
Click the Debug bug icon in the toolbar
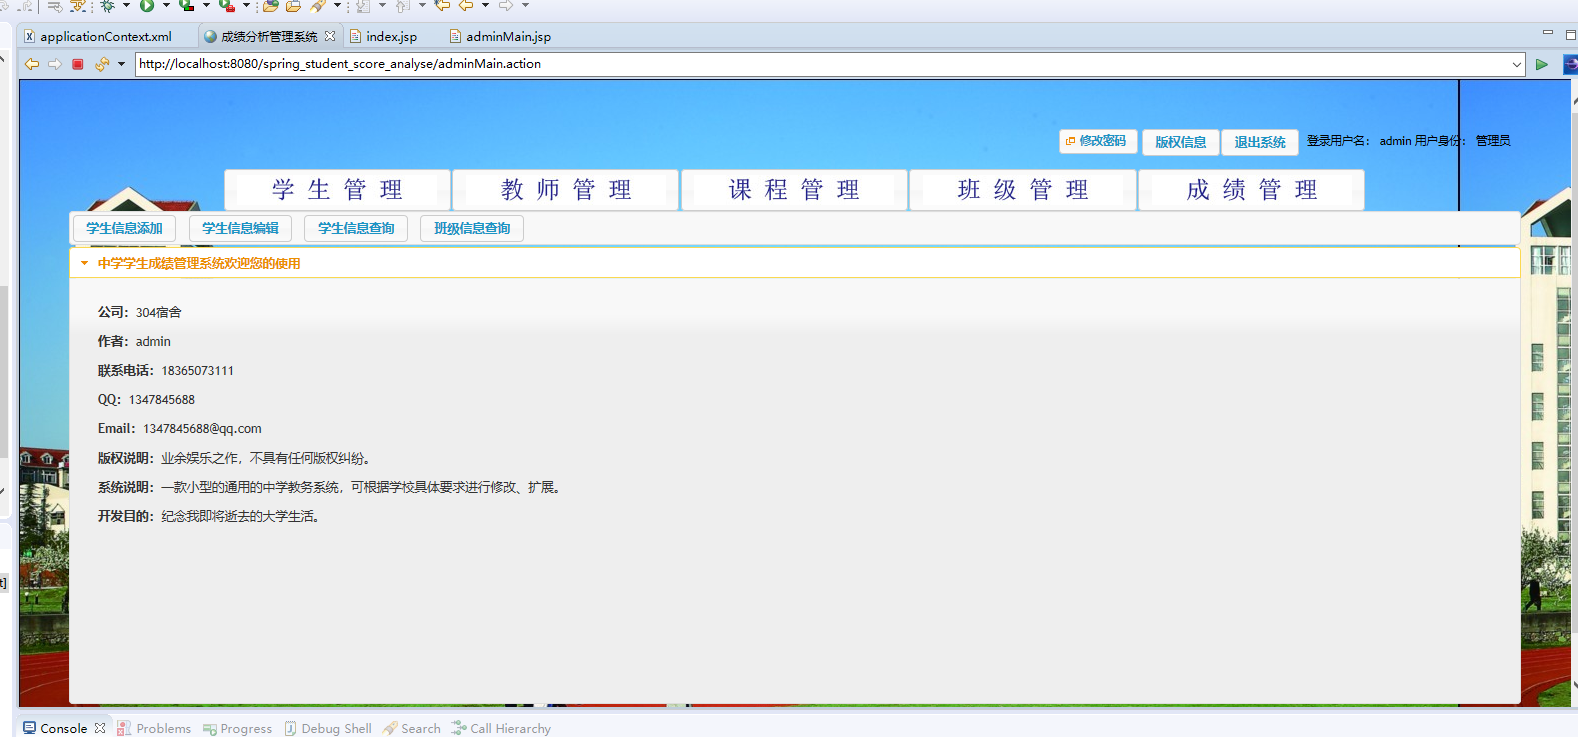(x=107, y=6)
